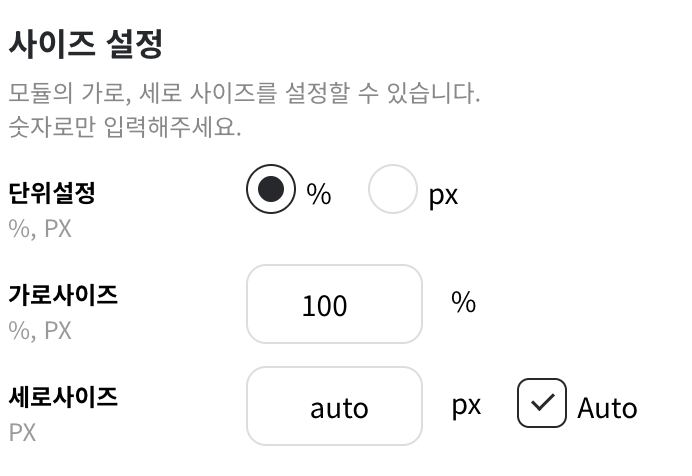Click the 모듈의 가로, 세로 description text
This screenshot has height=476, width=692.
click(x=244, y=95)
